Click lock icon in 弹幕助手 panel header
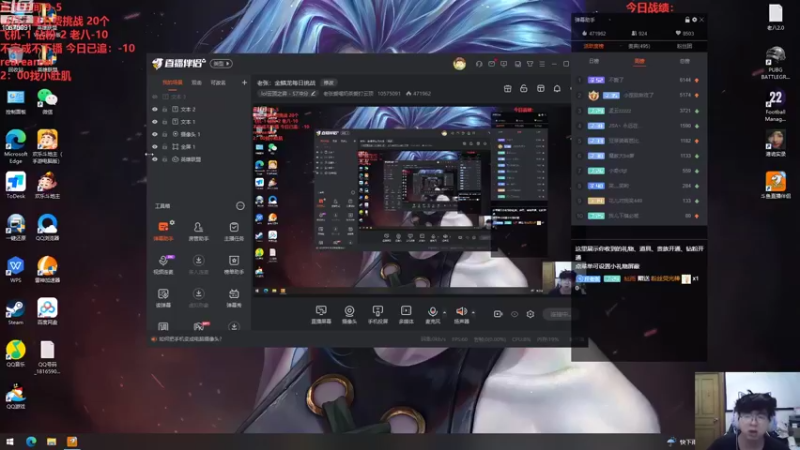The width and height of the screenshot is (800, 450). (687, 19)
